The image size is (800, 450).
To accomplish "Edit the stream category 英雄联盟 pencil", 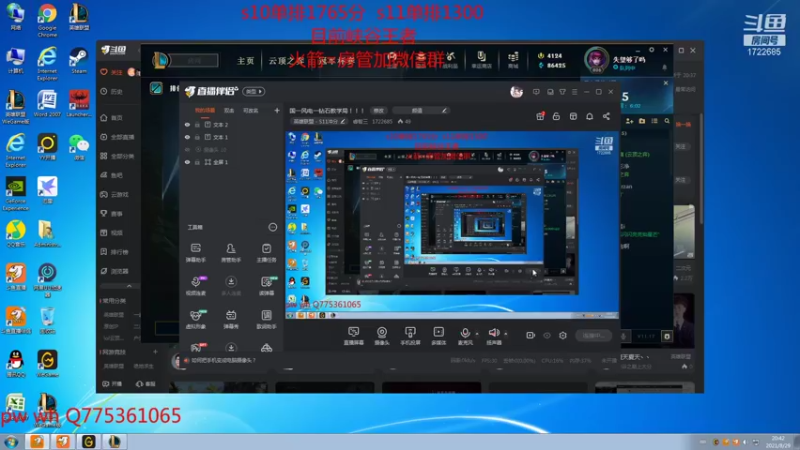I will click(342, 121).
